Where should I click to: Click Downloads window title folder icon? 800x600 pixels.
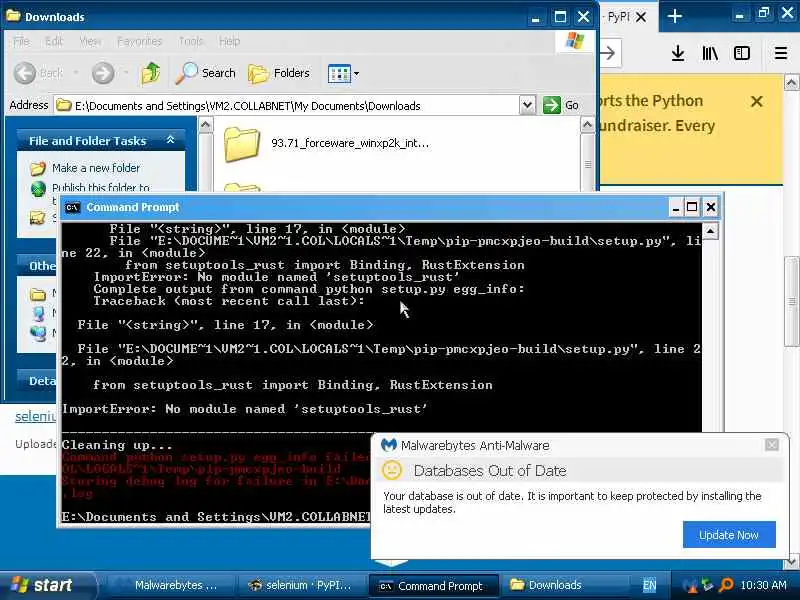click(x=13, y=16)
